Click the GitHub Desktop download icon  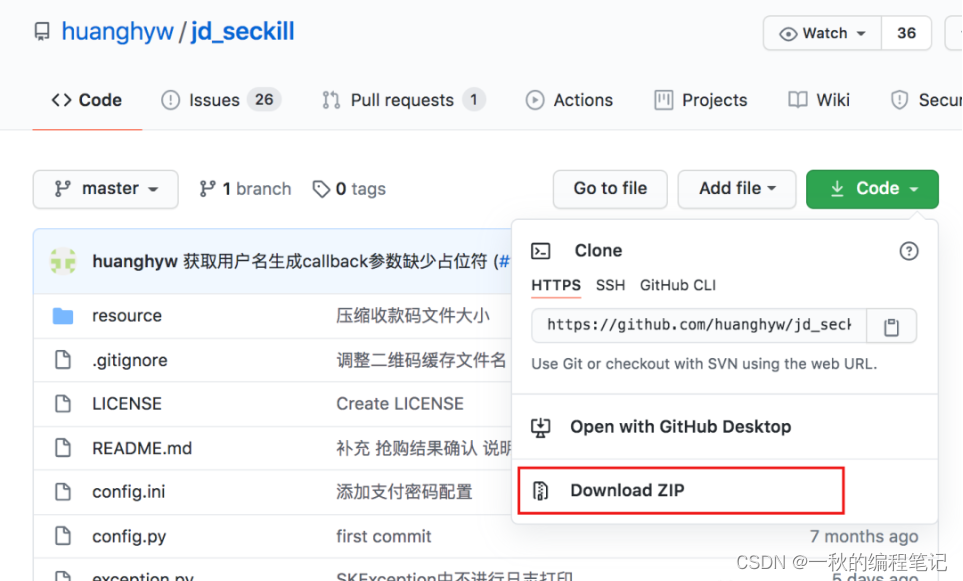pos(540,427)
